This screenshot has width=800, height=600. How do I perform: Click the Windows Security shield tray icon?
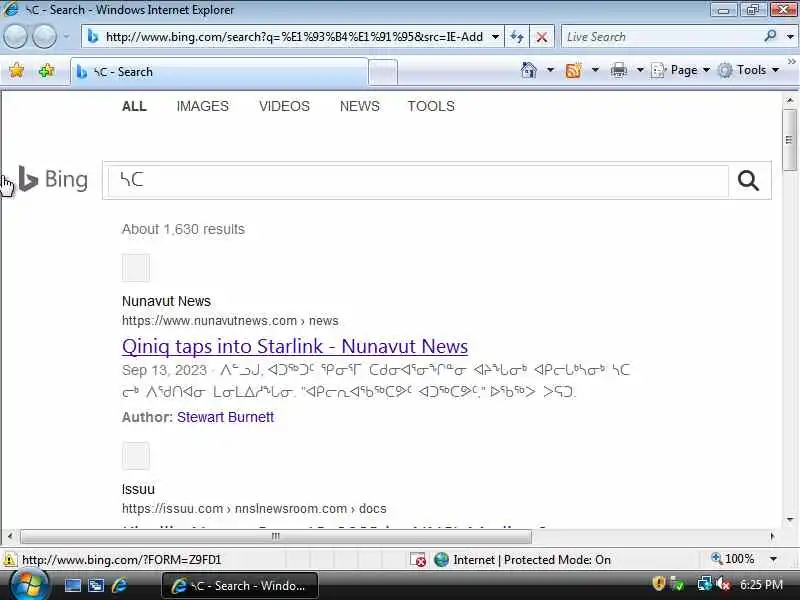pyautogui.click(x=658, y=583)
